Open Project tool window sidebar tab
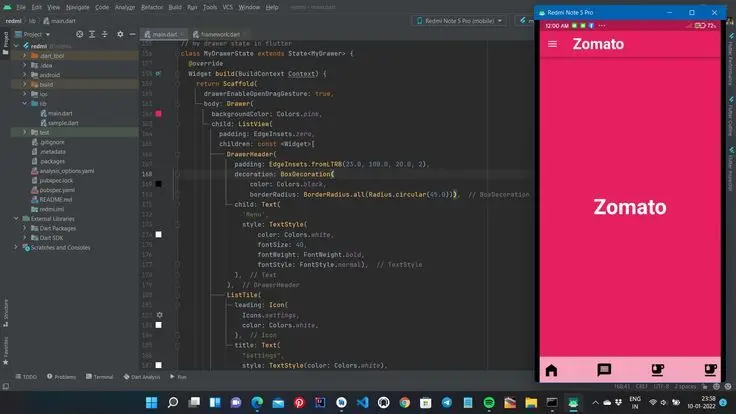Viewport: 736px width, 414px height. click(6, 43)
